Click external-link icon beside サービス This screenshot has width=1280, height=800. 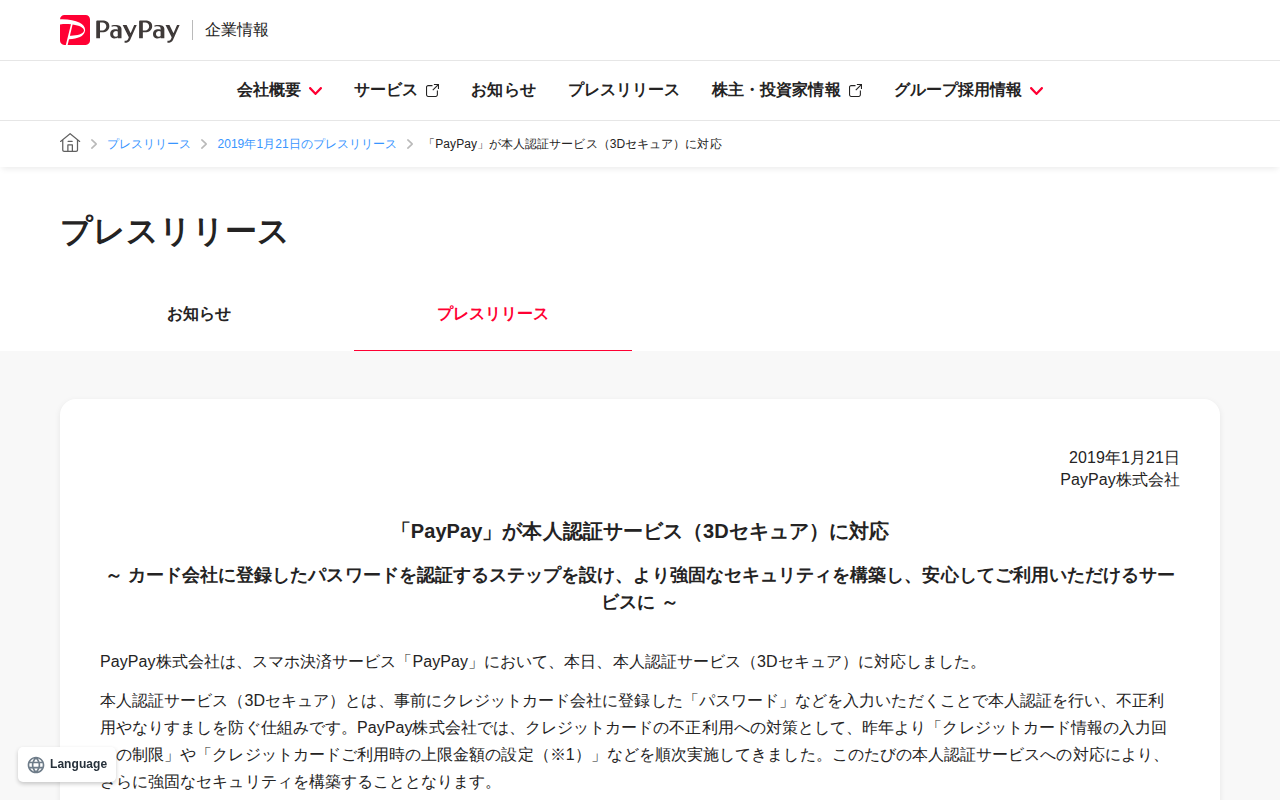pos(432,90)
